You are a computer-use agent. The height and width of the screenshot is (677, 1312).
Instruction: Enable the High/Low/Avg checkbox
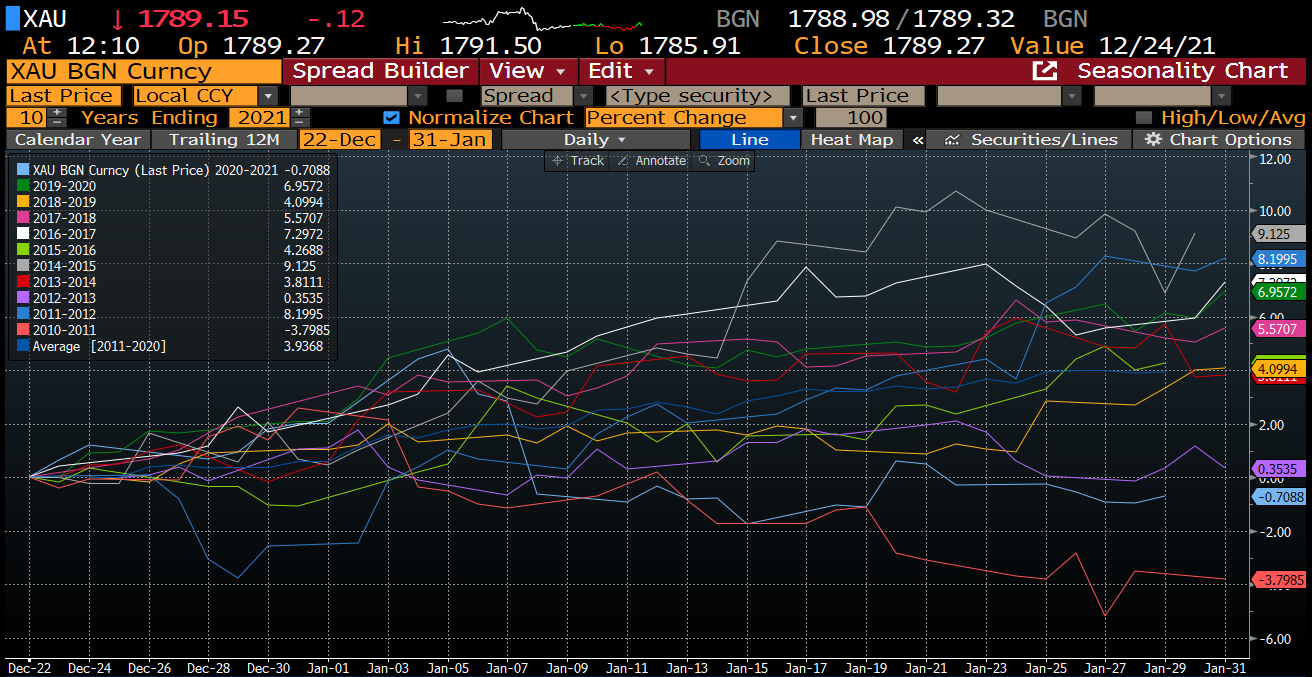pos(1144,118)
